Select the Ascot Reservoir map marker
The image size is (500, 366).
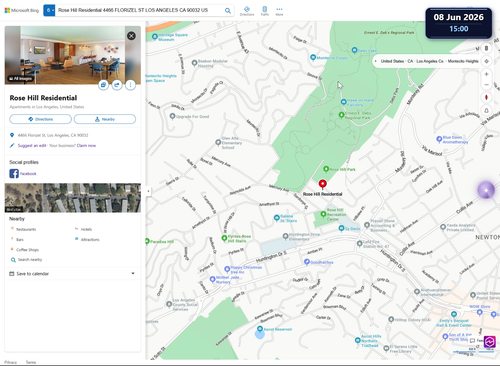(260, 329)
